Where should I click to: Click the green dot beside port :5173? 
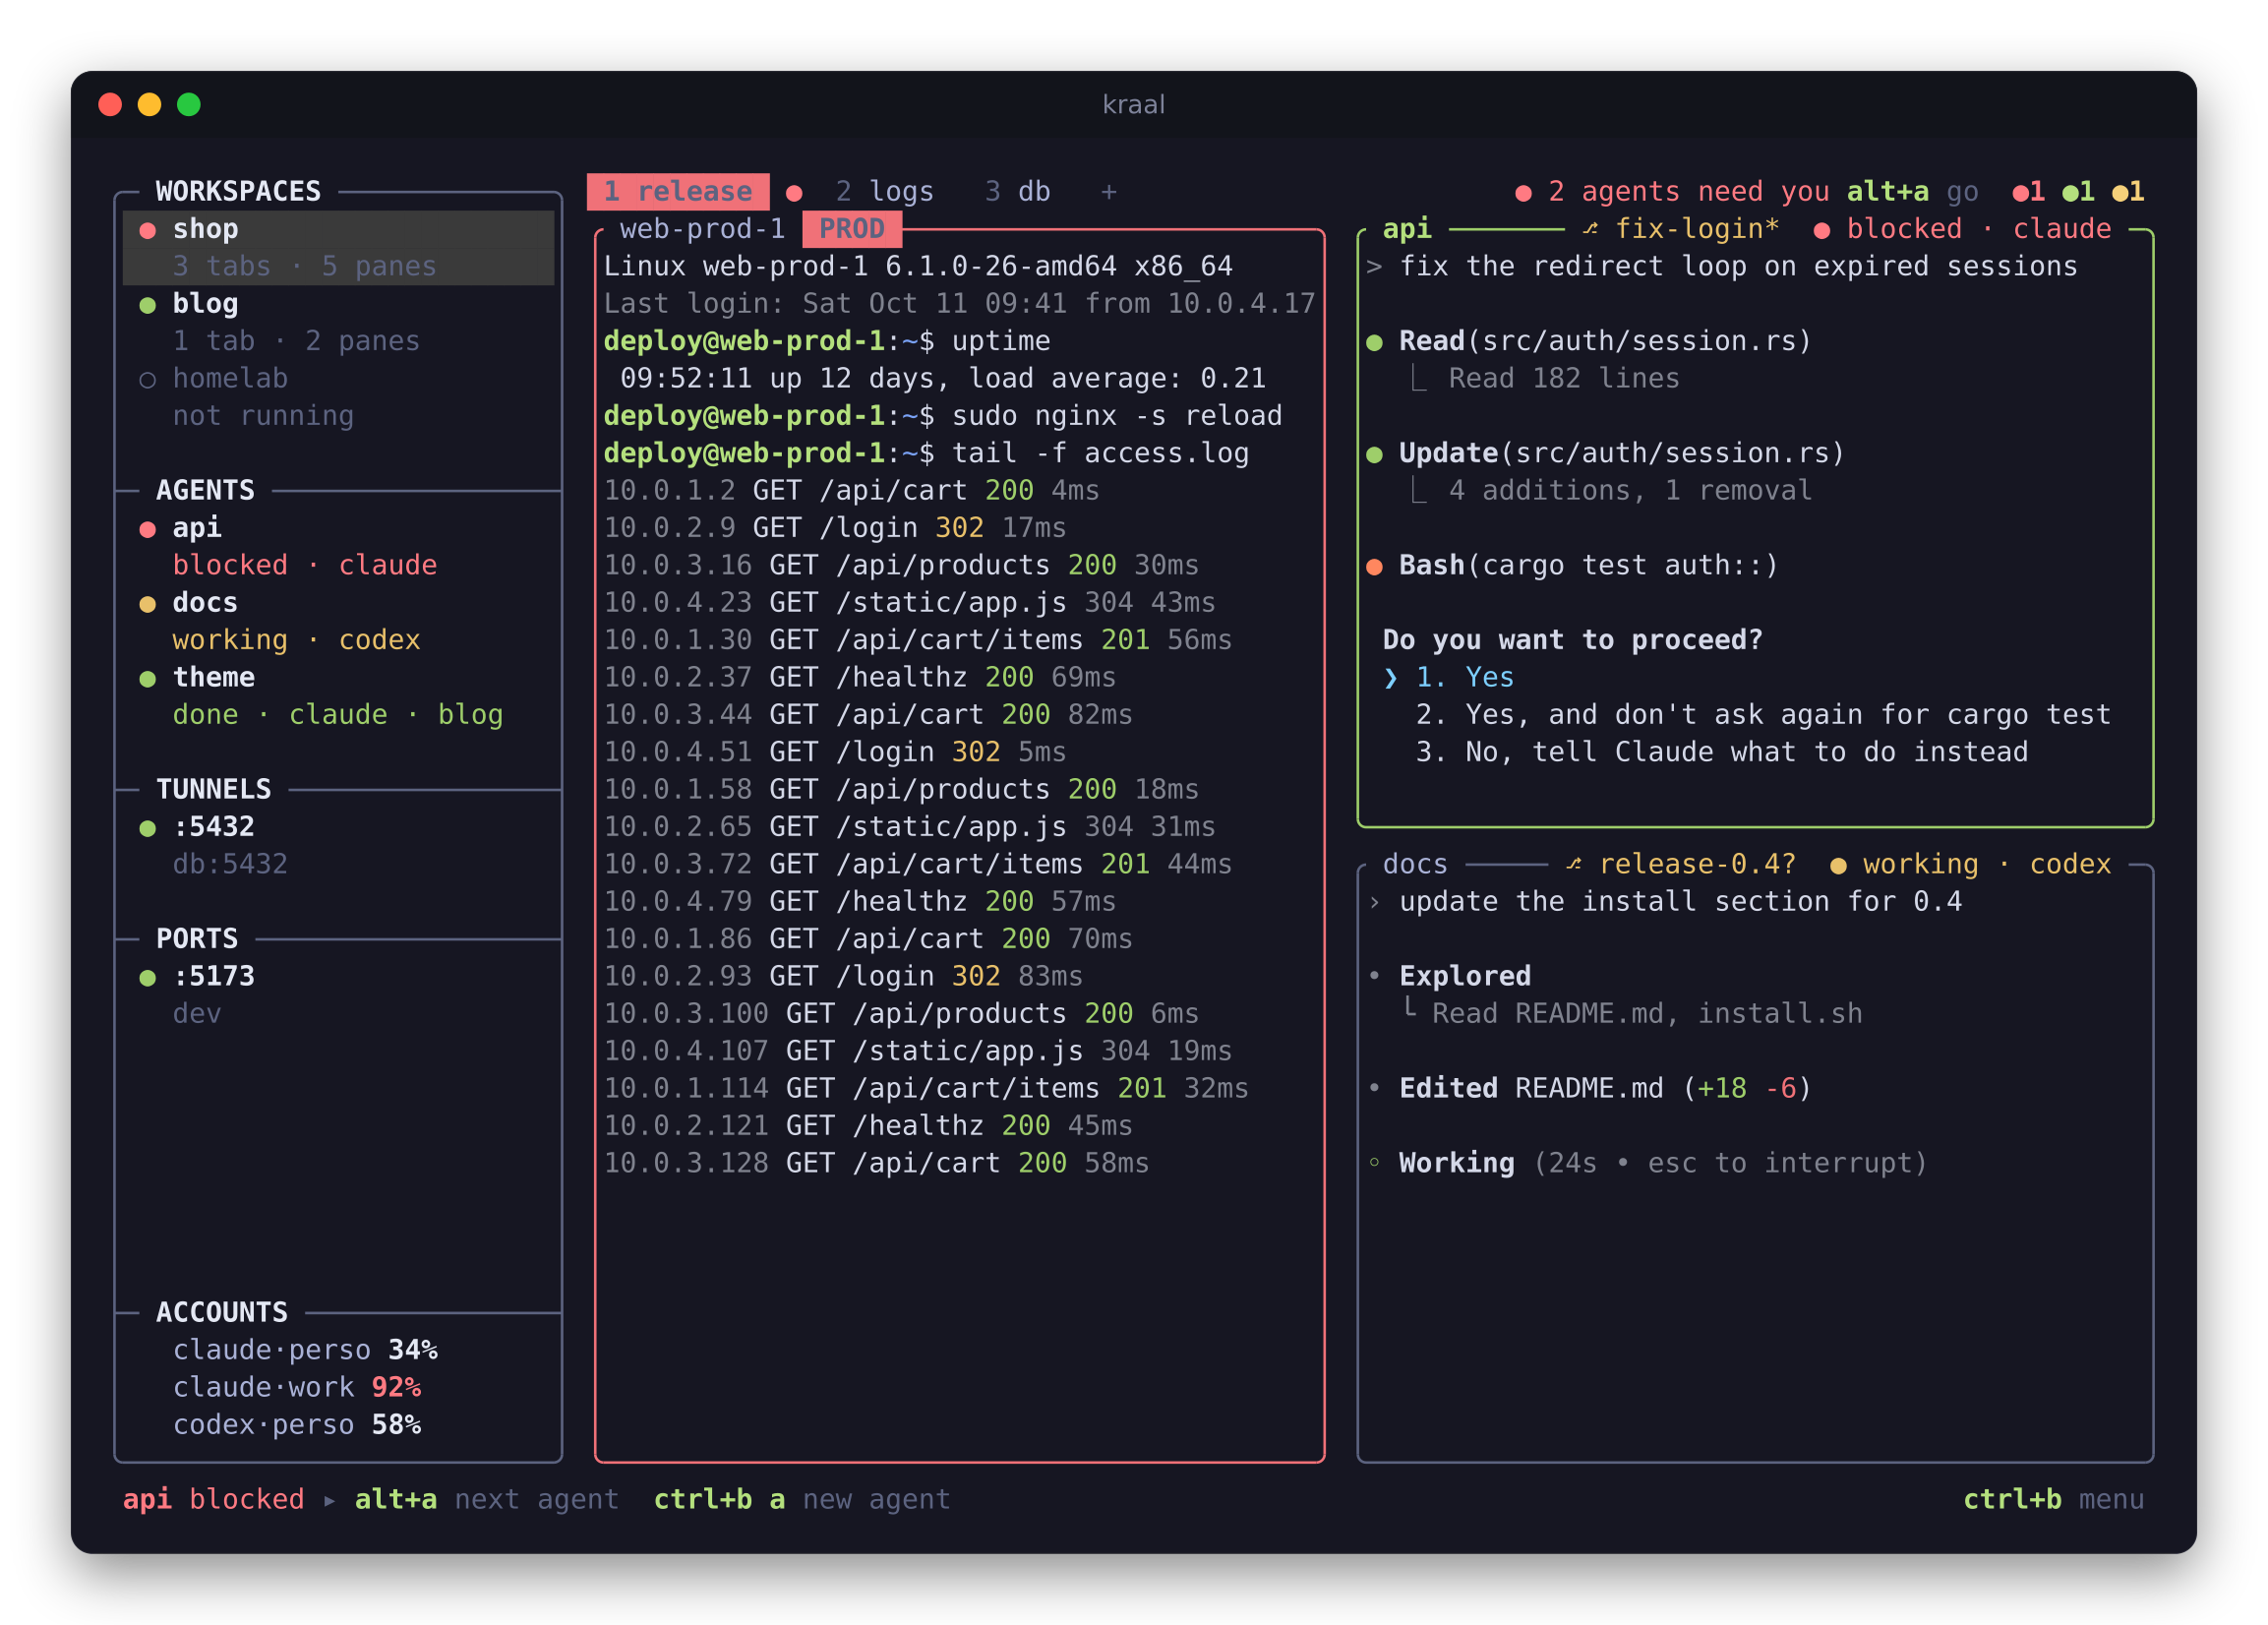147,978
